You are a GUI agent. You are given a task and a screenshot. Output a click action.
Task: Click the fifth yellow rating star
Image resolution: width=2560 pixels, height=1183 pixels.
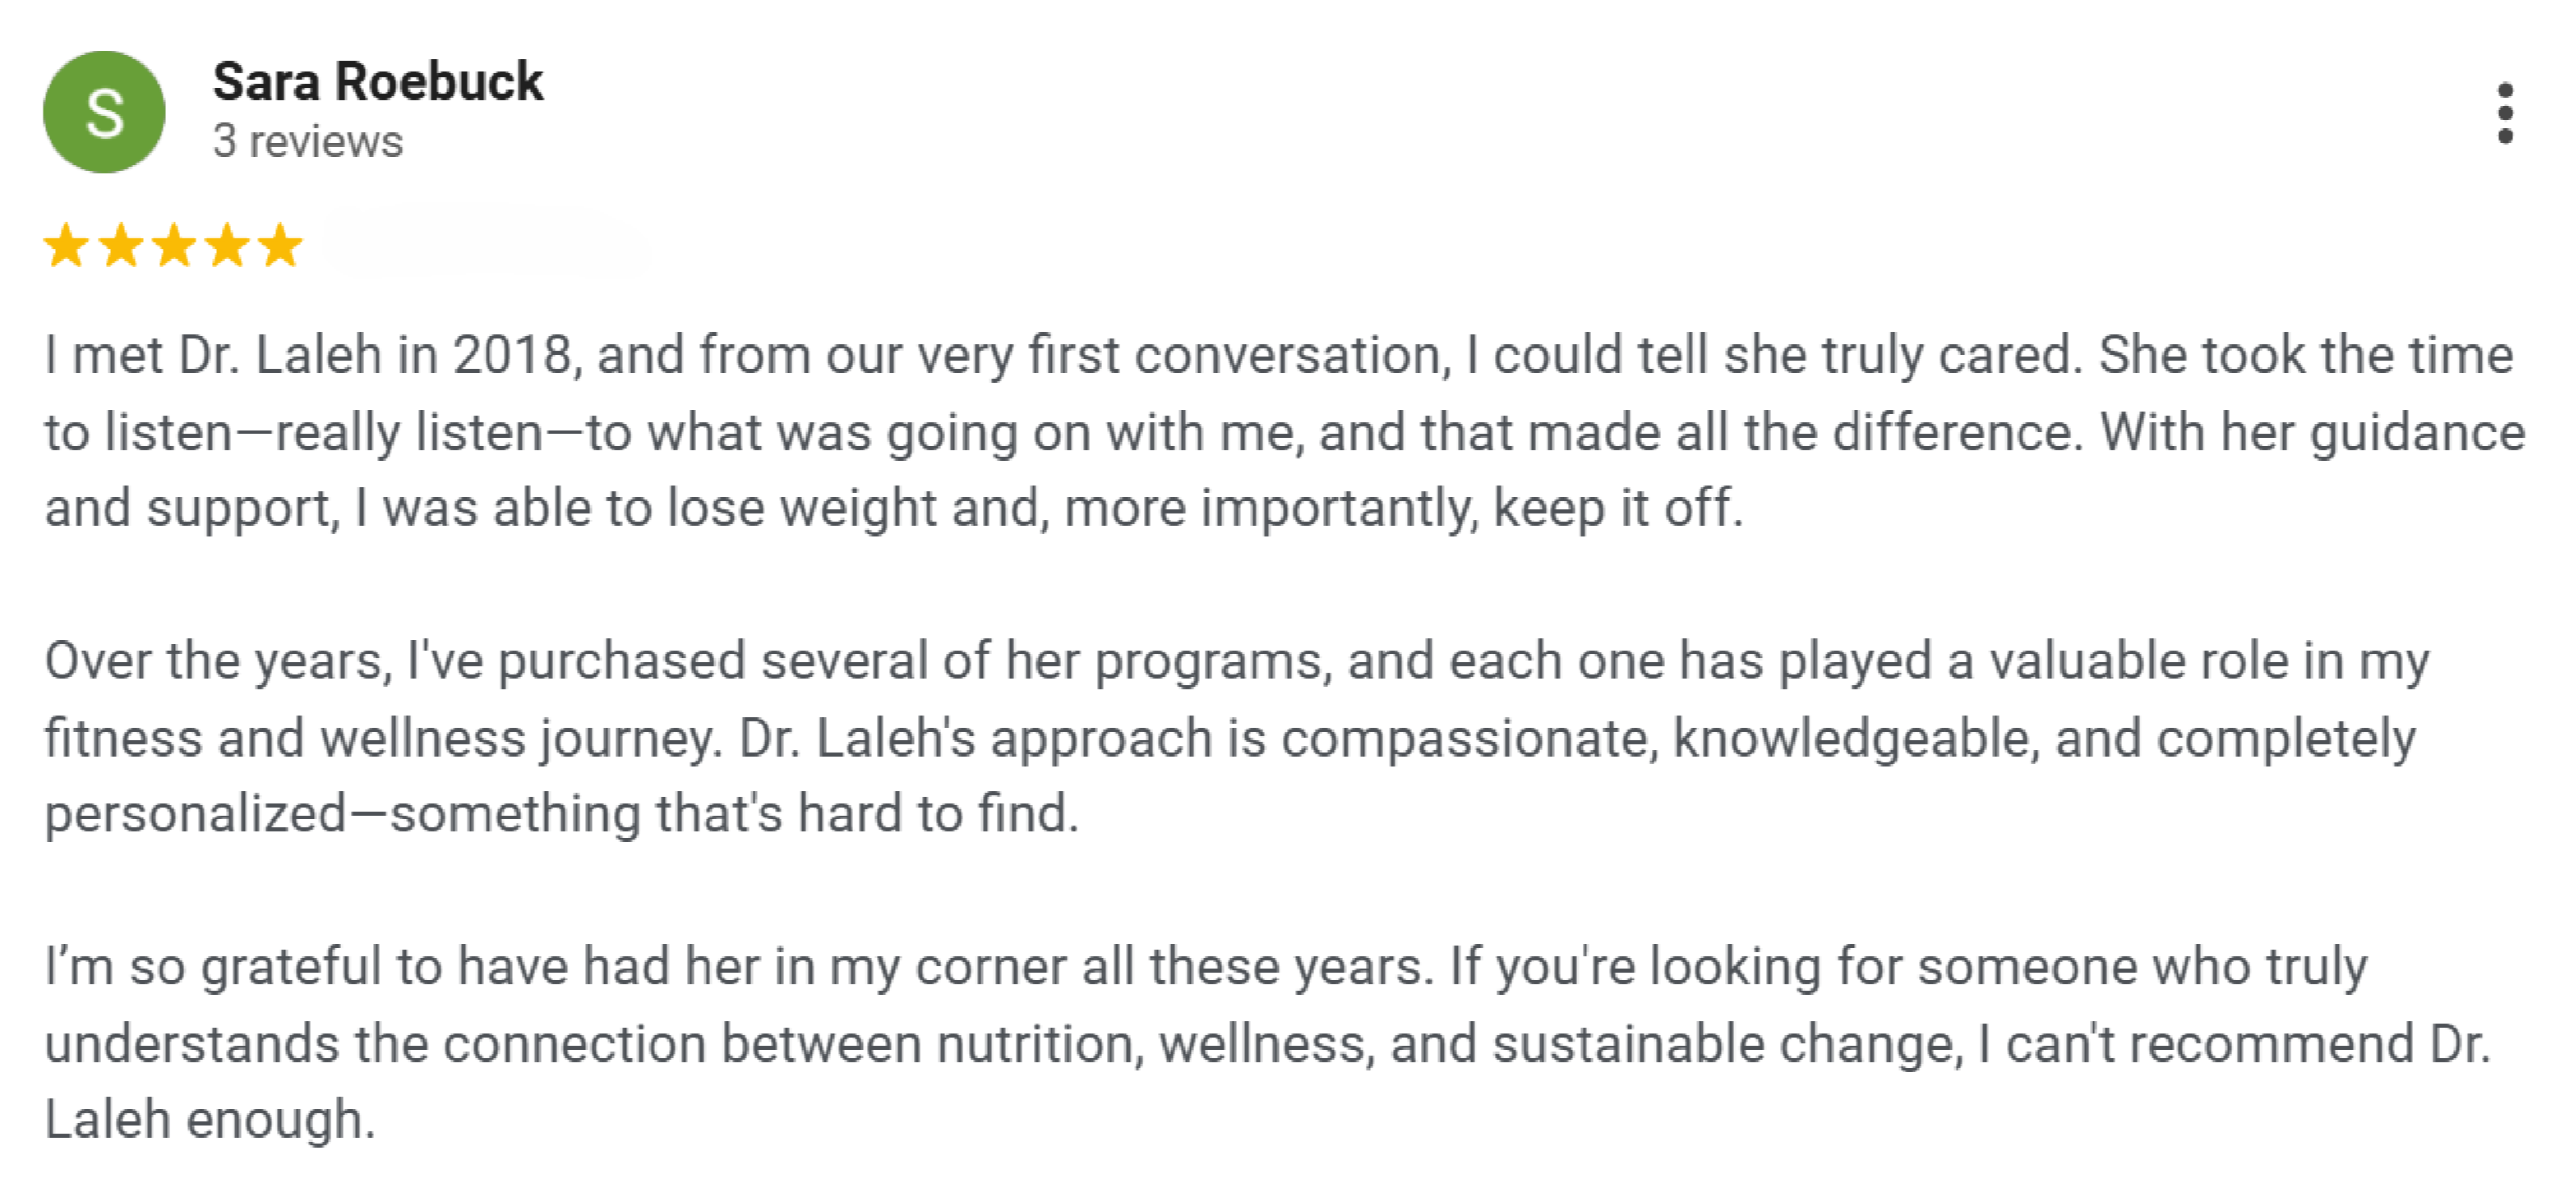(280, 246)
